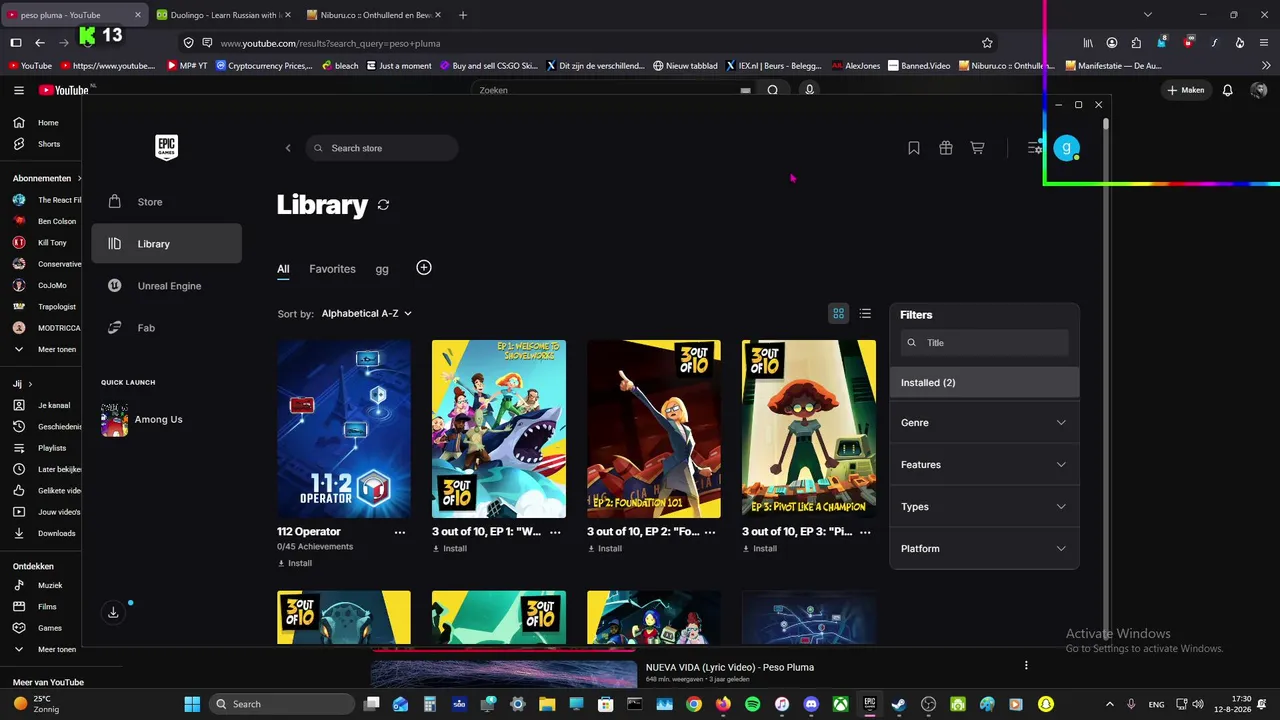1280x720 pixels.
Task: Open Unreal Engine in Epic sidebar
Action: pyautogui.click(x=166, y=286)
